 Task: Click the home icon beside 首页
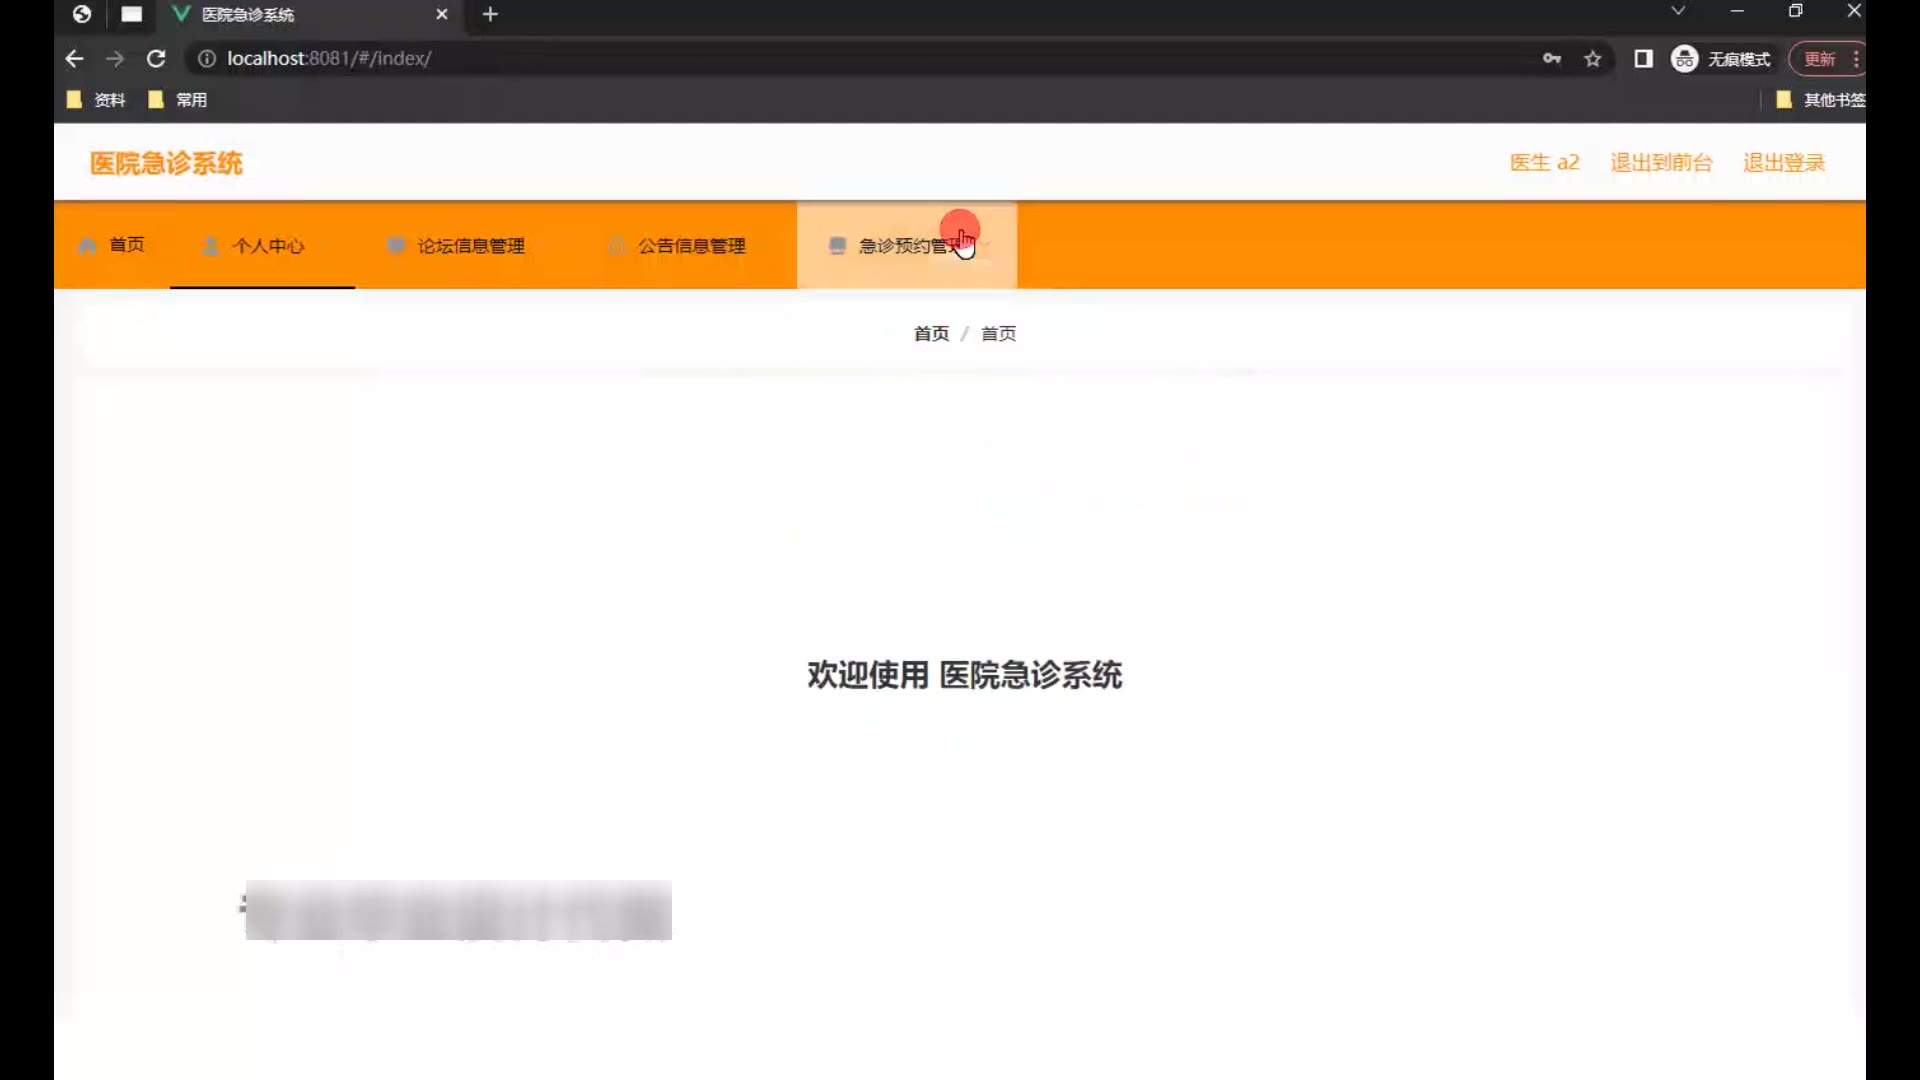[87, 246]
